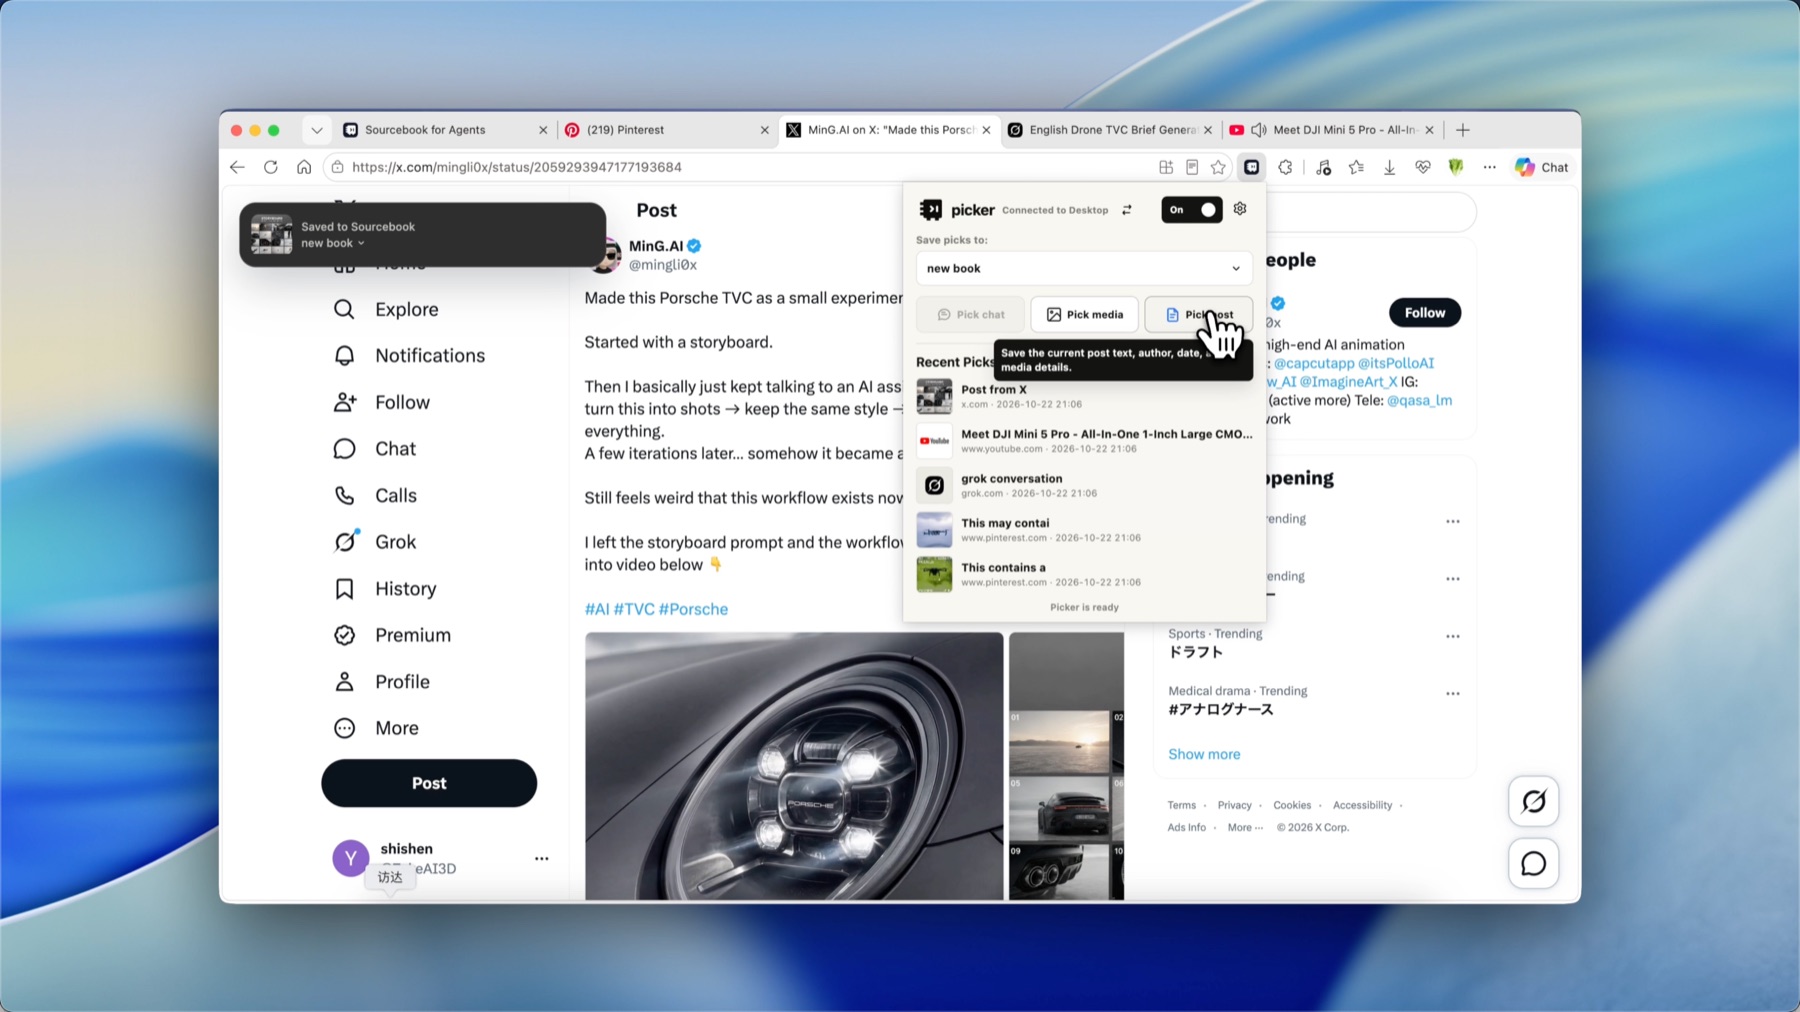Switch to Meet DJI Mini 5 Pro tab
The width and height of the screenshot is (1800, 1012).
[x=1331, y=130]
